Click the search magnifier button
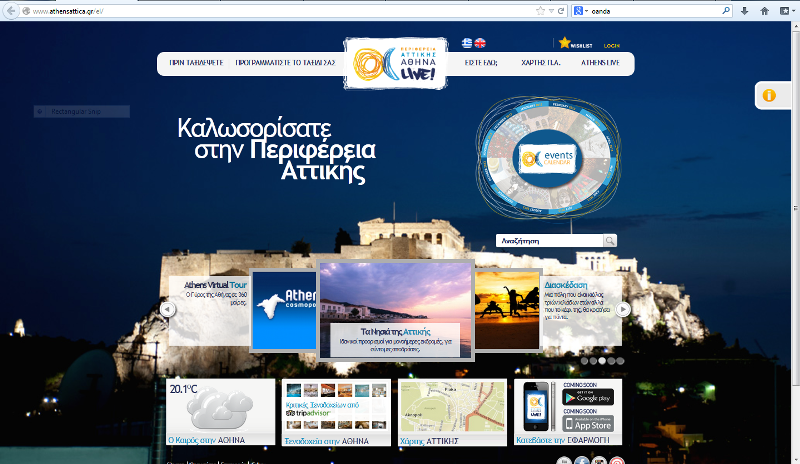Viewport: 800px width, 464px height. [x=610, y=241]
